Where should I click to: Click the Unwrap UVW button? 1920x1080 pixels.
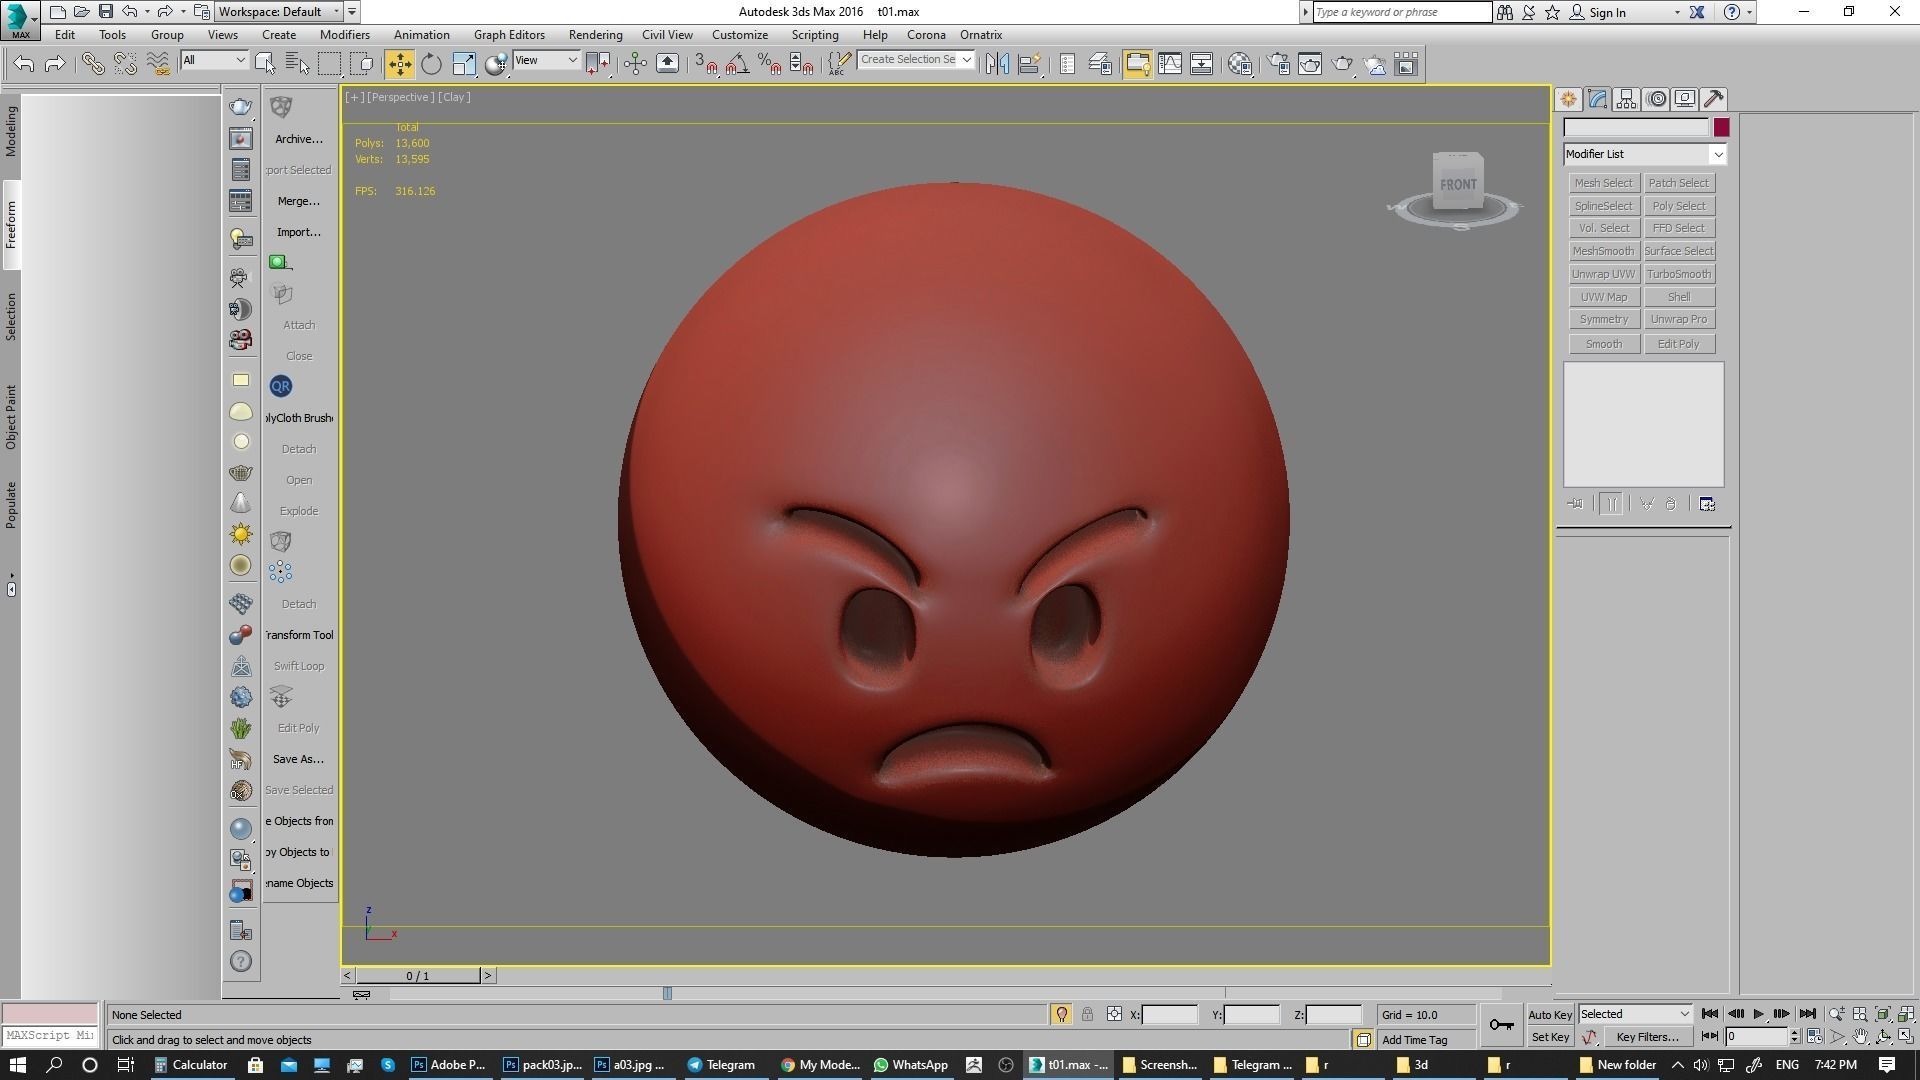coord(1603,274)
